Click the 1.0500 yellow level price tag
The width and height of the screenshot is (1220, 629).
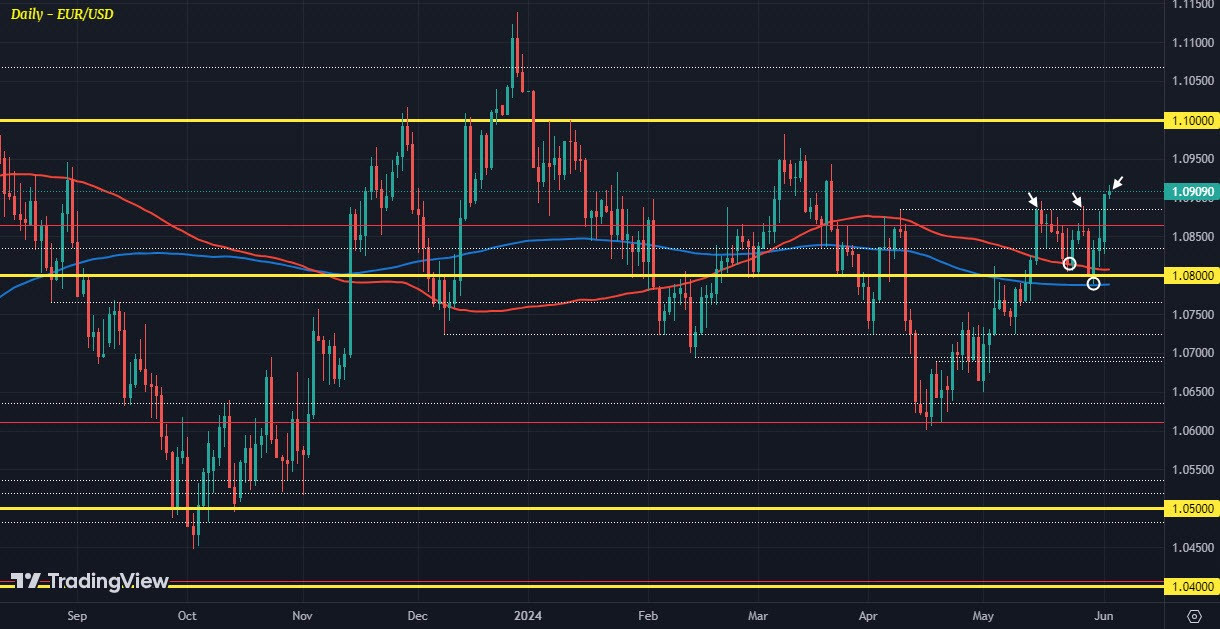tap(1192, 508)
